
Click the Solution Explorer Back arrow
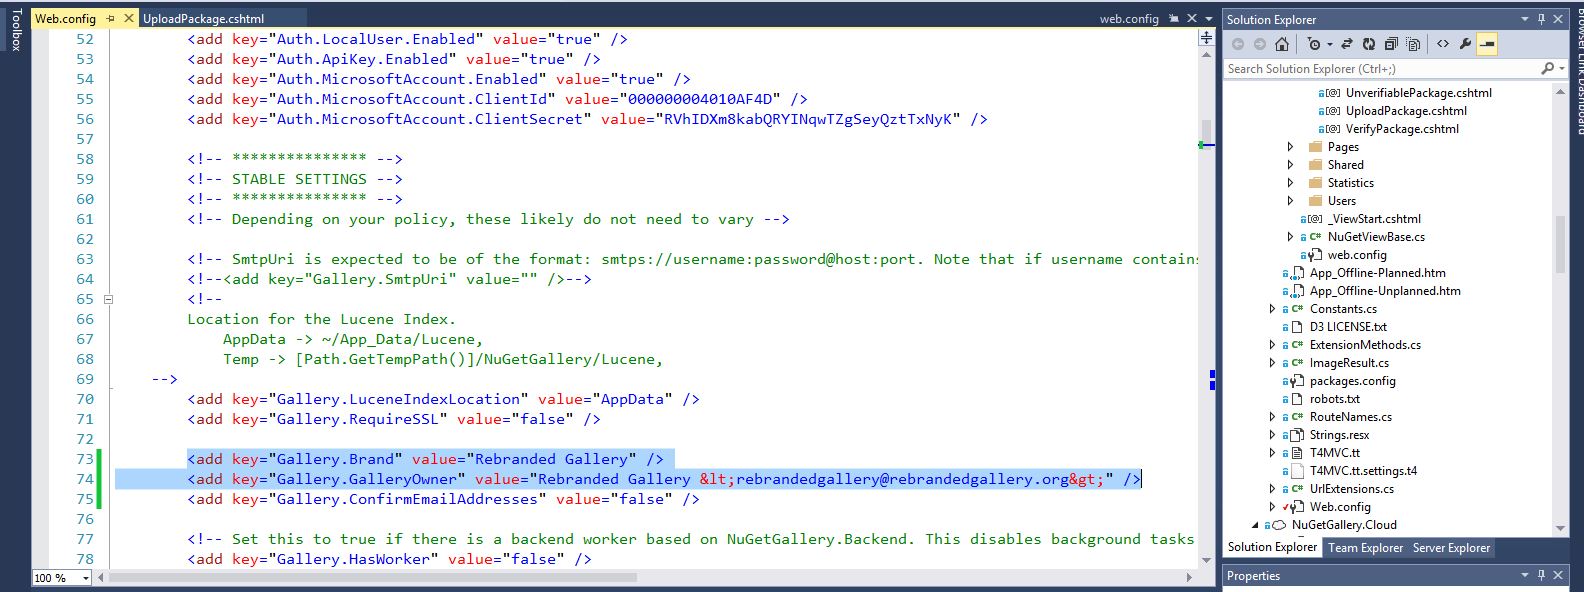coord(1238,44)
